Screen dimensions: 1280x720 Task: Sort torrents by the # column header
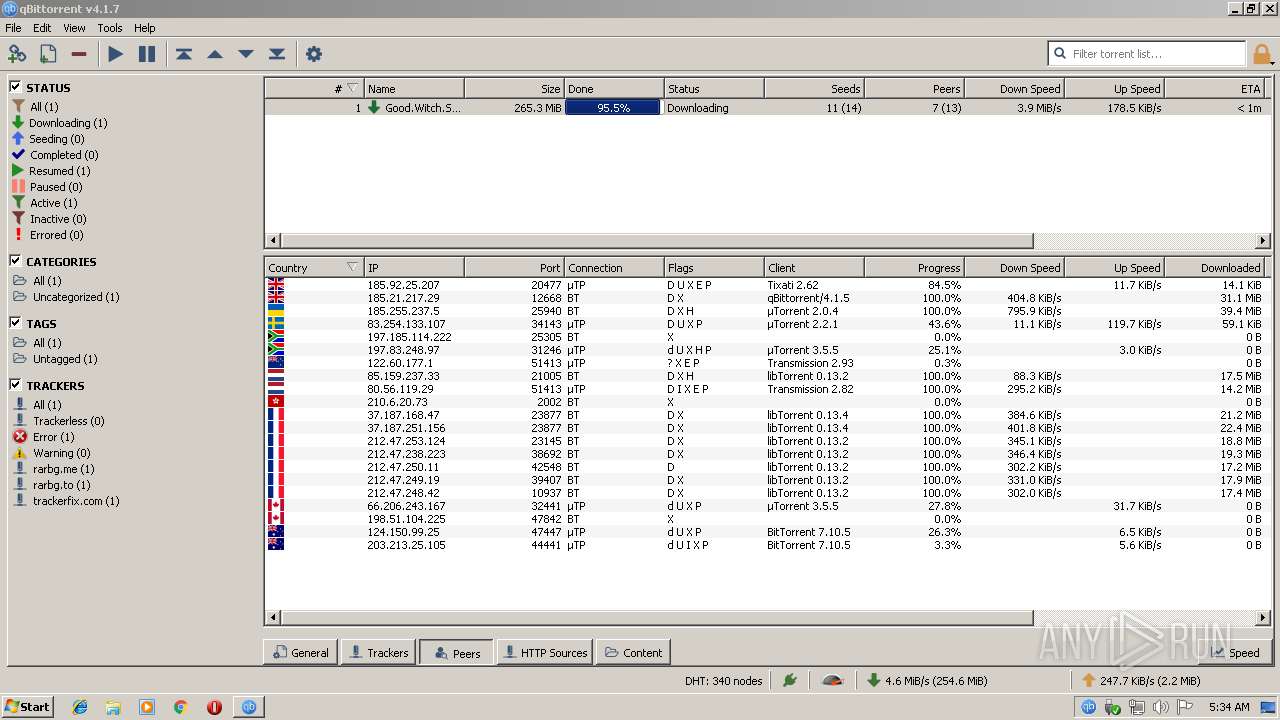314,88
